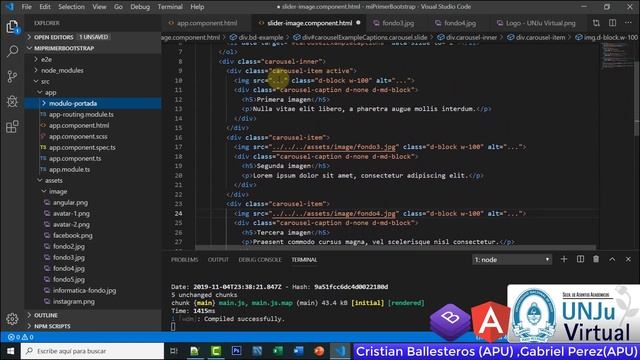The height and width of the screenshot is (360, 640).
Task: Open the File menu
Action: point(27,7)
